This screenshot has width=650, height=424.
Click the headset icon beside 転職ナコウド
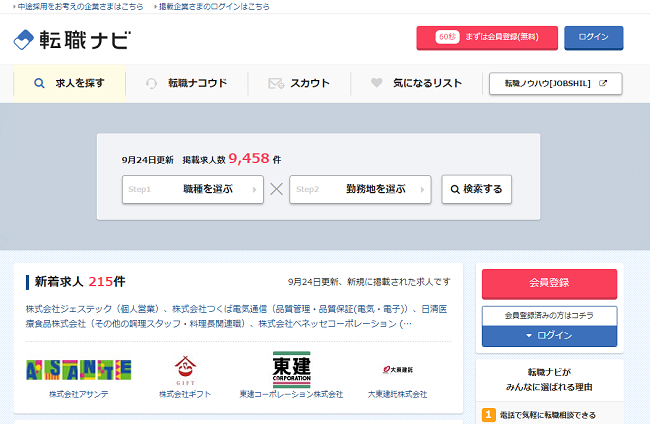[x=151, y=83]
